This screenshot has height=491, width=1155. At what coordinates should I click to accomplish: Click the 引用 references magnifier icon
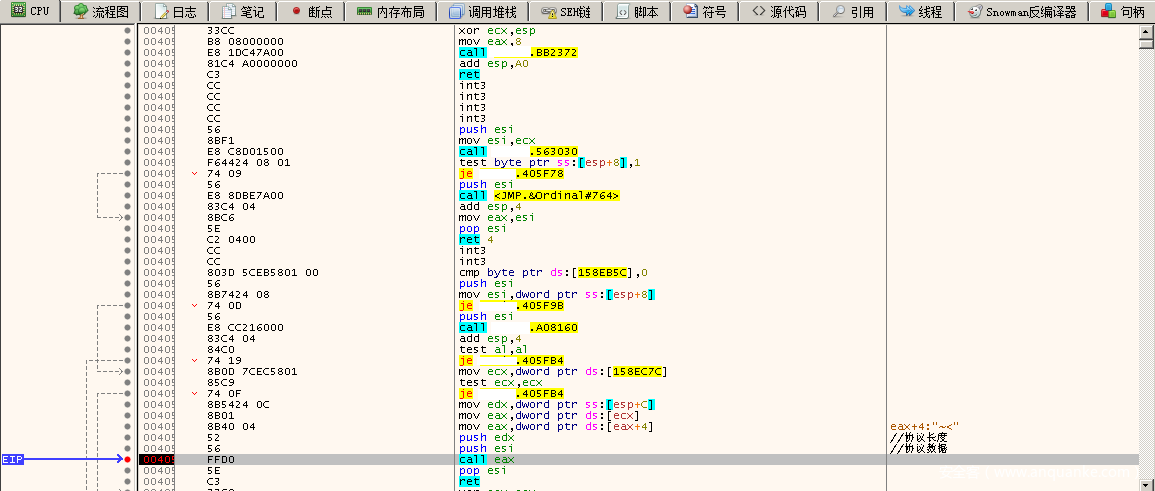point(838,12)
